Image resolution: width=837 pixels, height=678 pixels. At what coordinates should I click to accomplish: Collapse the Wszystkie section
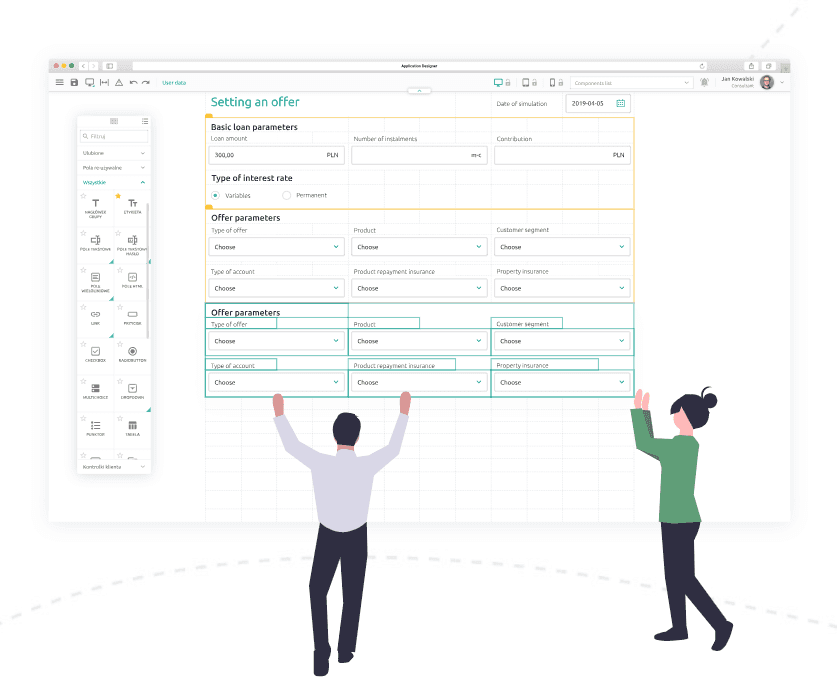pyautogui.click(x=114, y=183)
